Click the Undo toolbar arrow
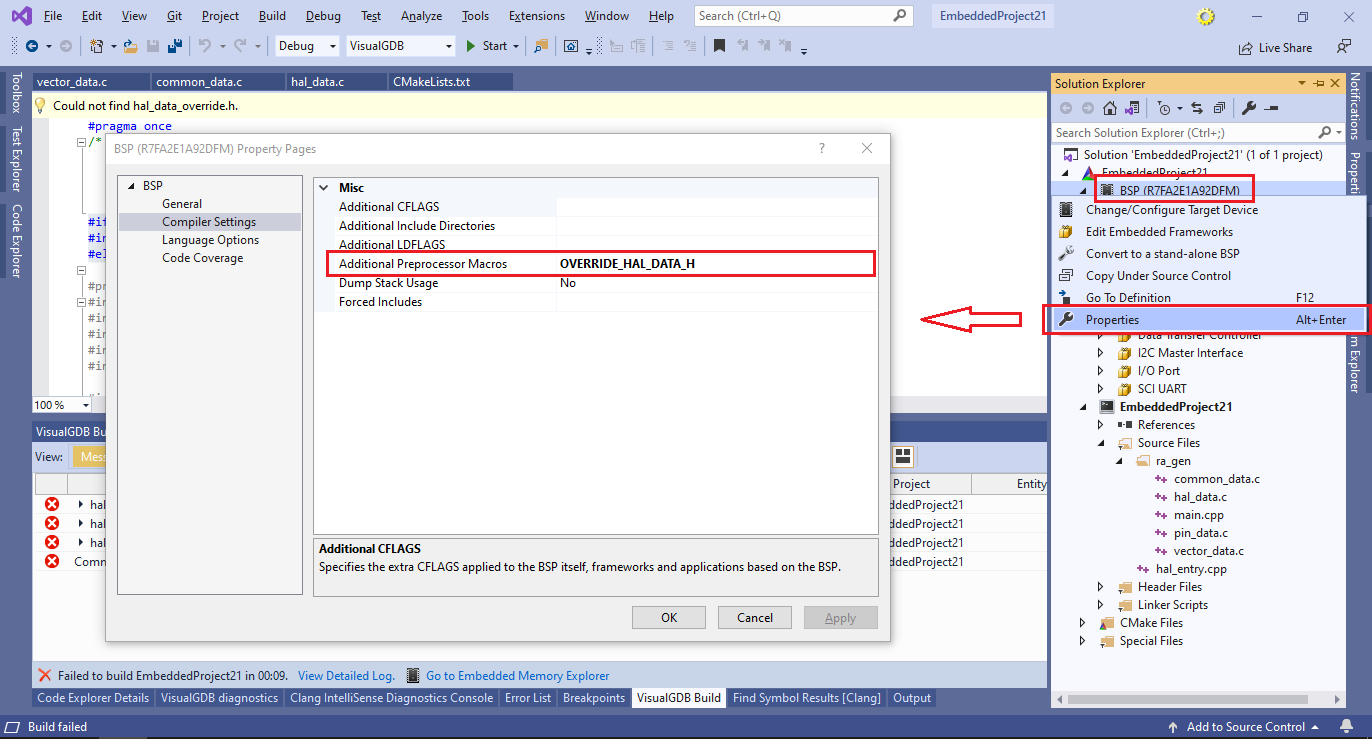 [x=204, y=46]
